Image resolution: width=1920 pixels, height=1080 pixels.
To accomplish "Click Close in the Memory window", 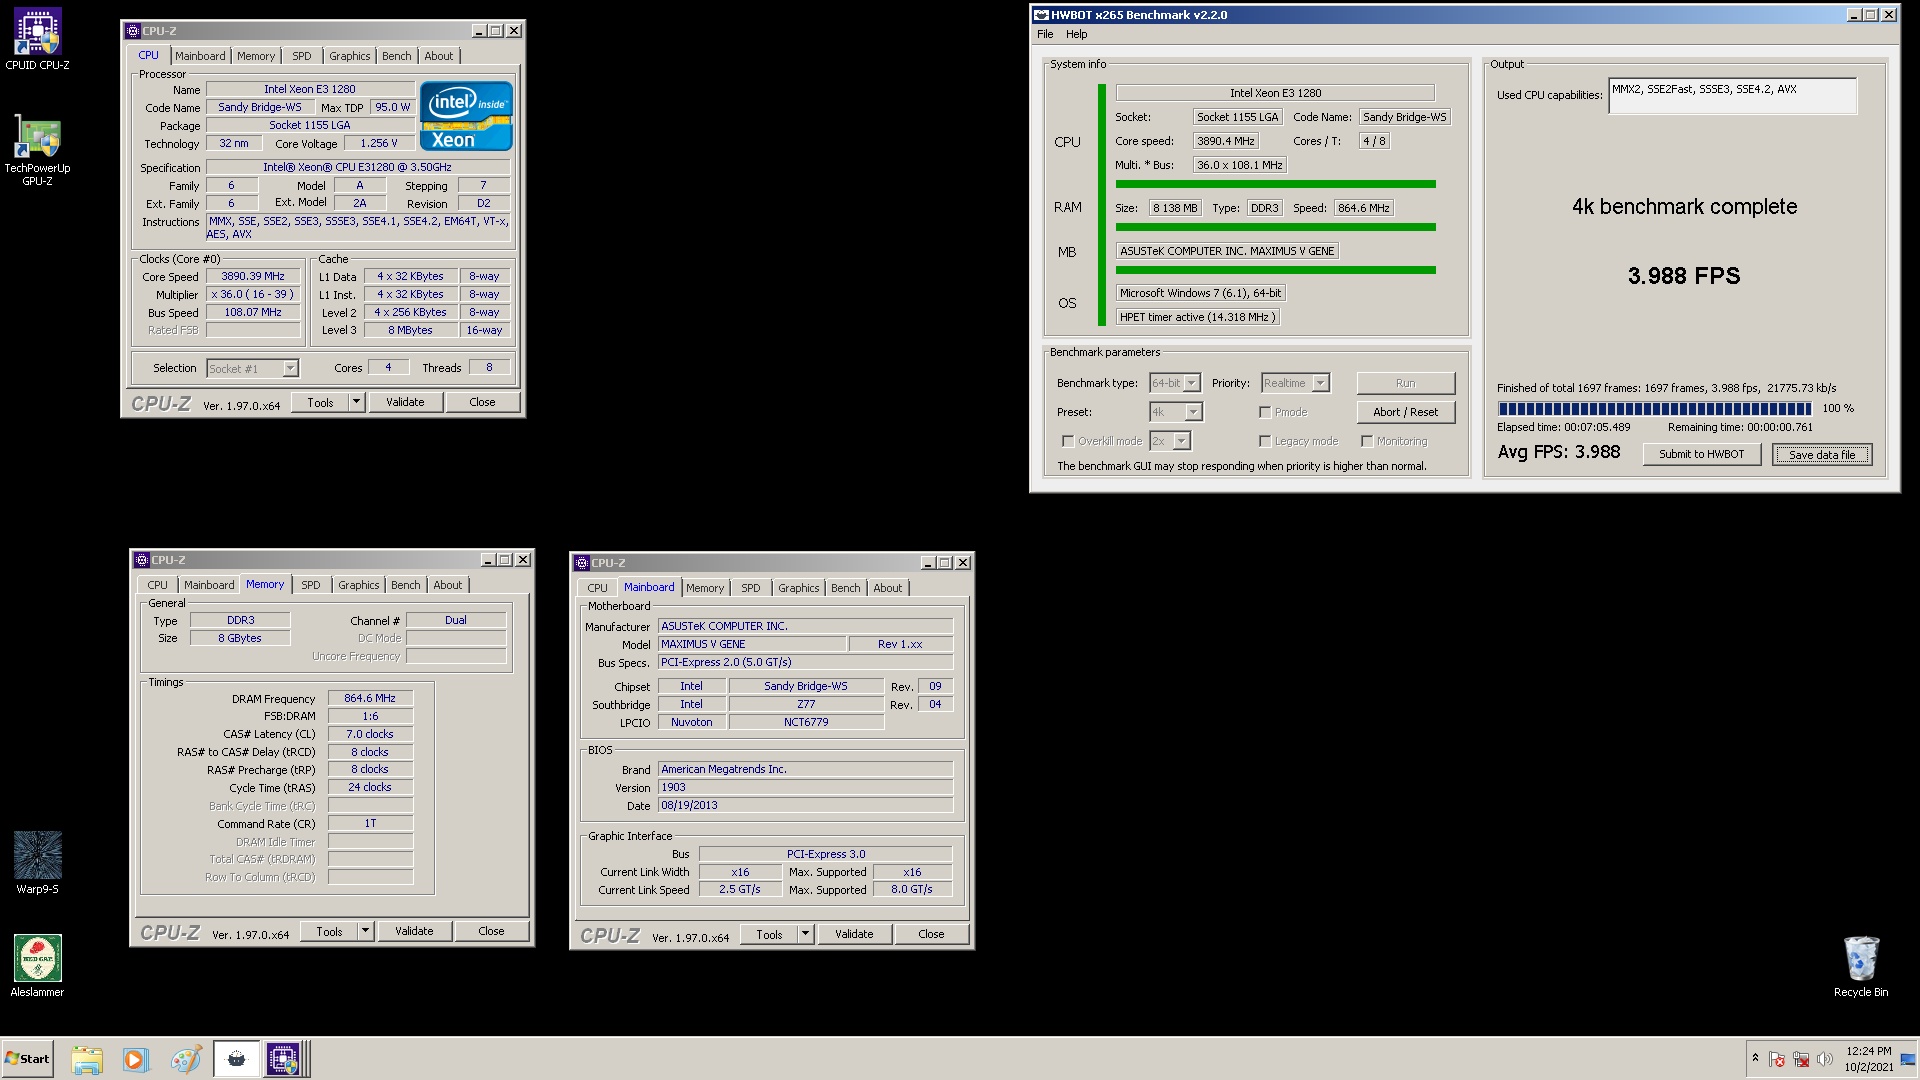I will click(x=491, y=931).
